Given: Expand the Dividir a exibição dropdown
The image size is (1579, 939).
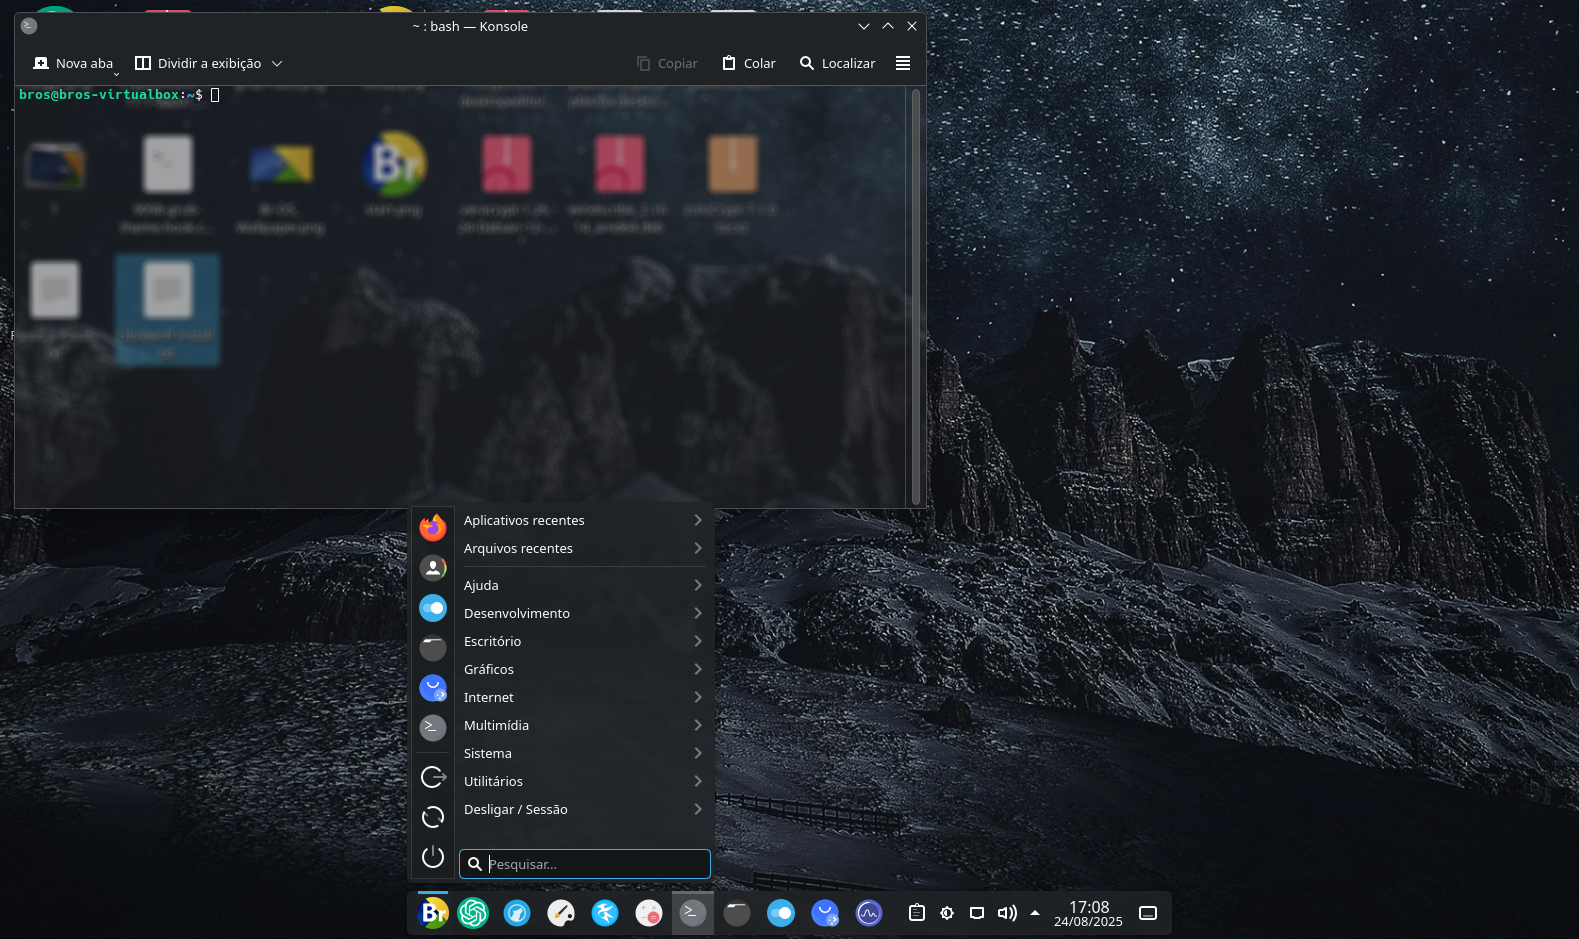Looking at the screenshot, I should [x=277, y=63].
